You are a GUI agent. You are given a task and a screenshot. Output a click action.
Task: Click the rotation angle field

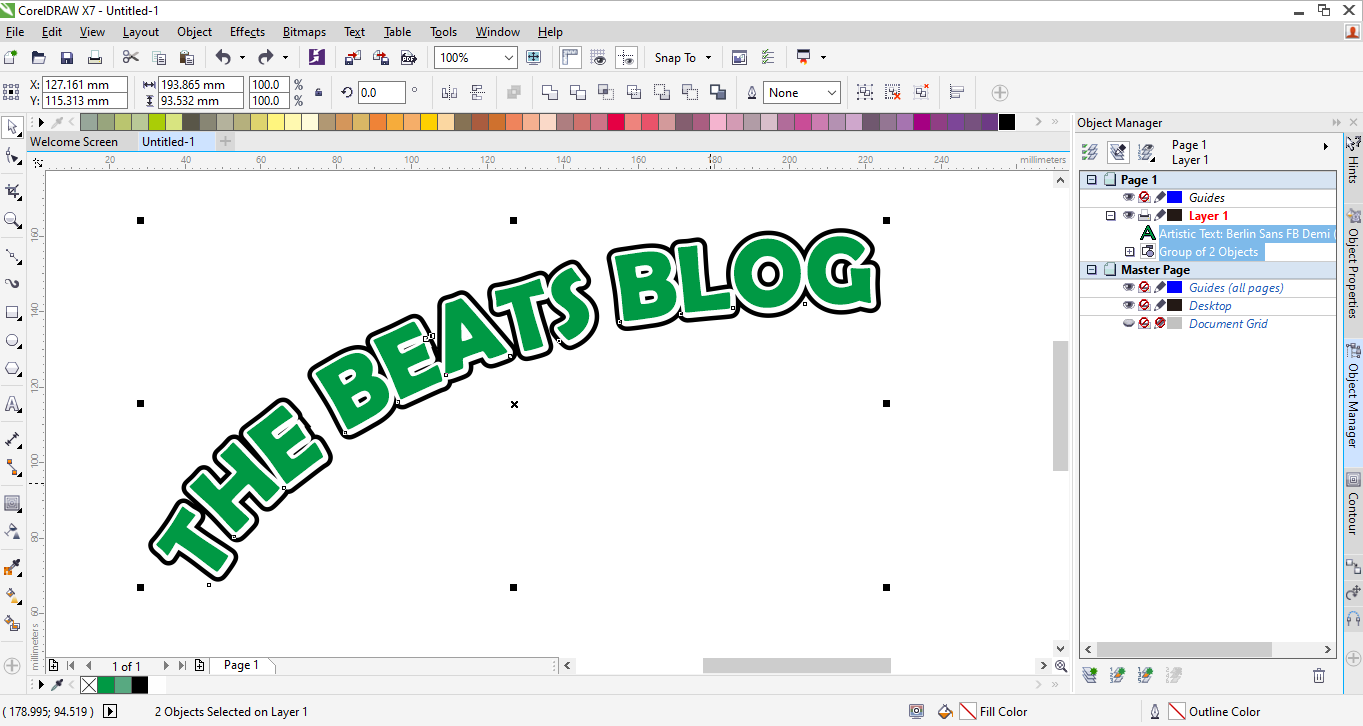(x=381, y=93)
